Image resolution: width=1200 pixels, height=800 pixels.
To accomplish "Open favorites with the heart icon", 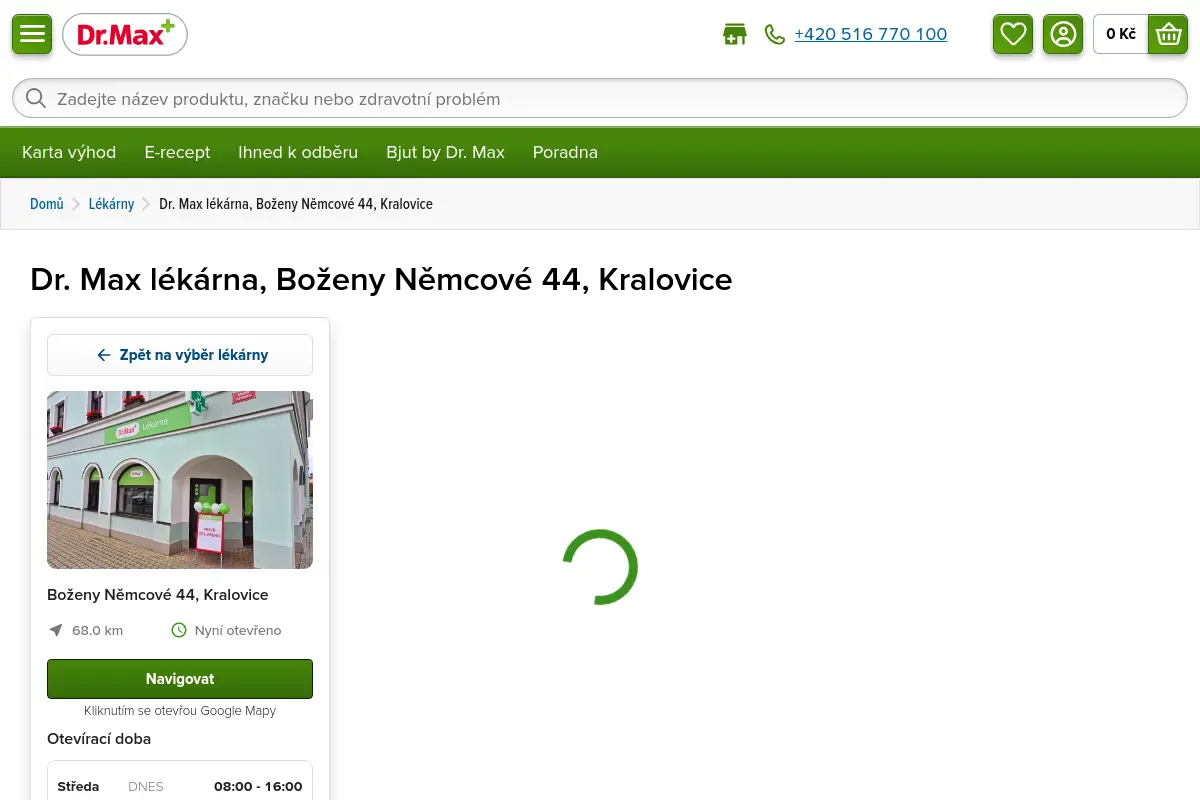I will [1013, 34].
